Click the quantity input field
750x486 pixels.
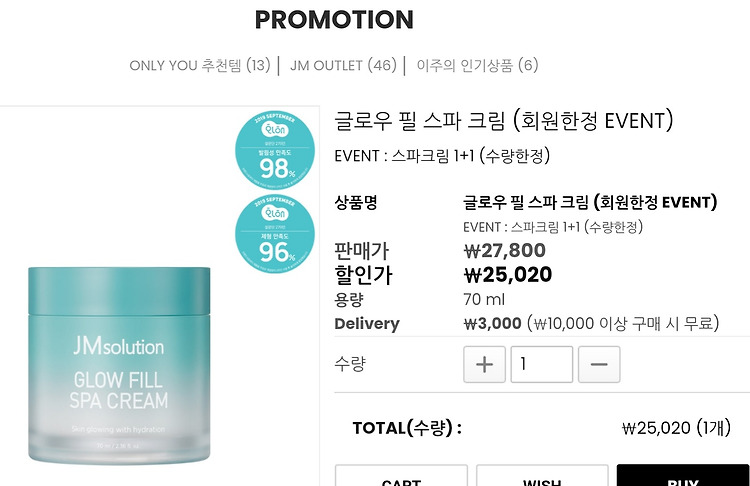coord(541,364)
